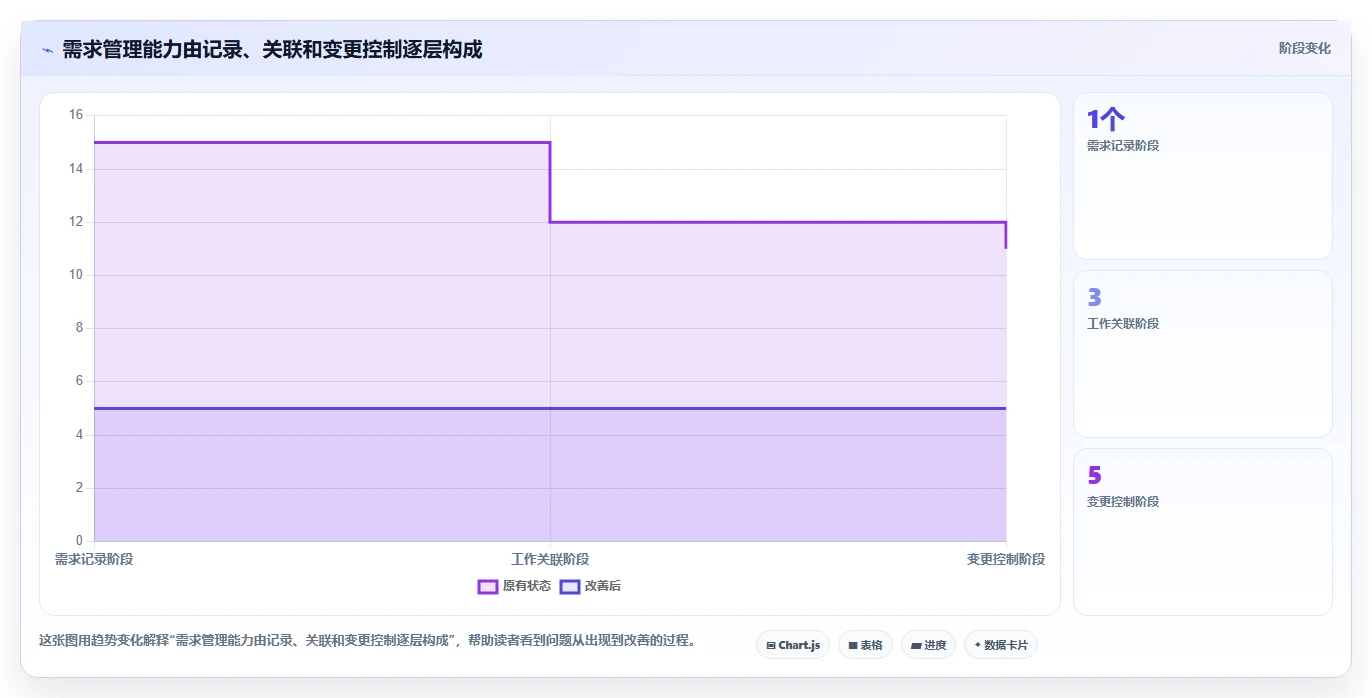This screenshot has width=1372, height=698.
Task: Select the 工作关联阶段 data card
Action: pos(1202,354)
